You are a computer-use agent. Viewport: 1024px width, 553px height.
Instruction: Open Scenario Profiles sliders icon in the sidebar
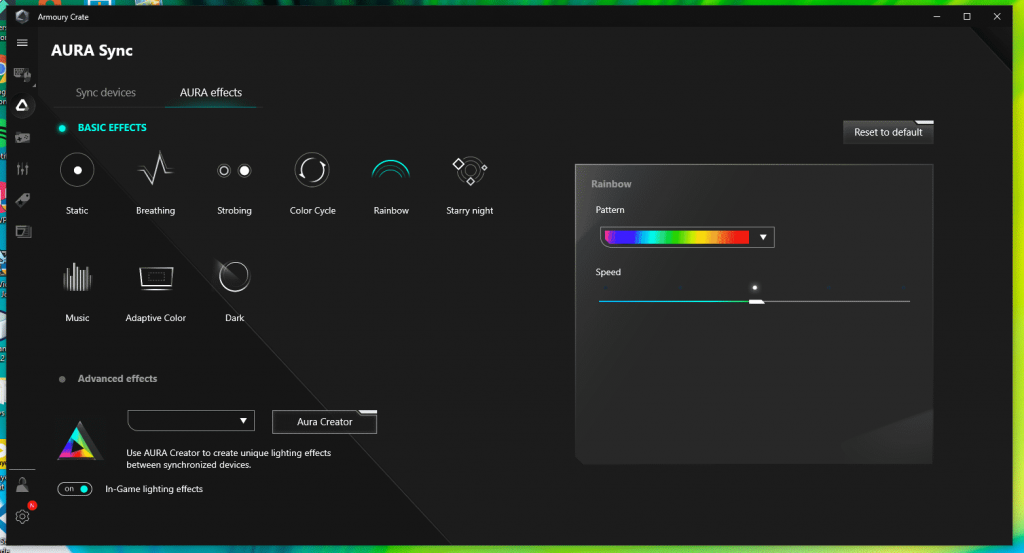pos(22,169)
